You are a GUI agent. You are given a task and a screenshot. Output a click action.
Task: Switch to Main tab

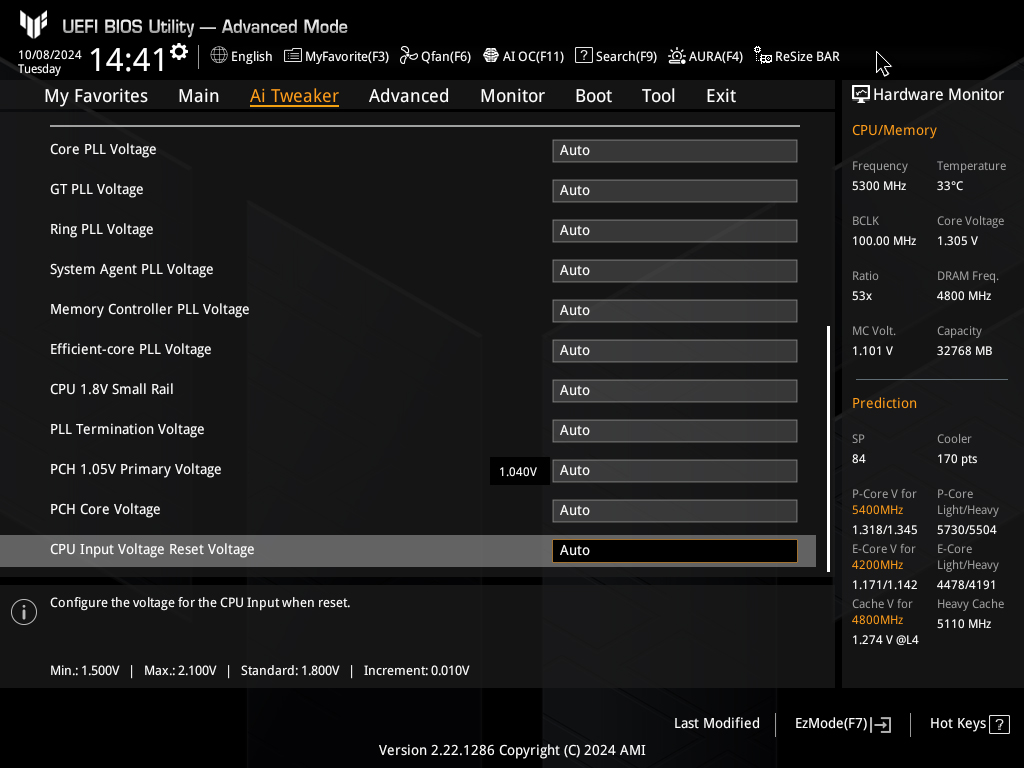click(199, 96)
